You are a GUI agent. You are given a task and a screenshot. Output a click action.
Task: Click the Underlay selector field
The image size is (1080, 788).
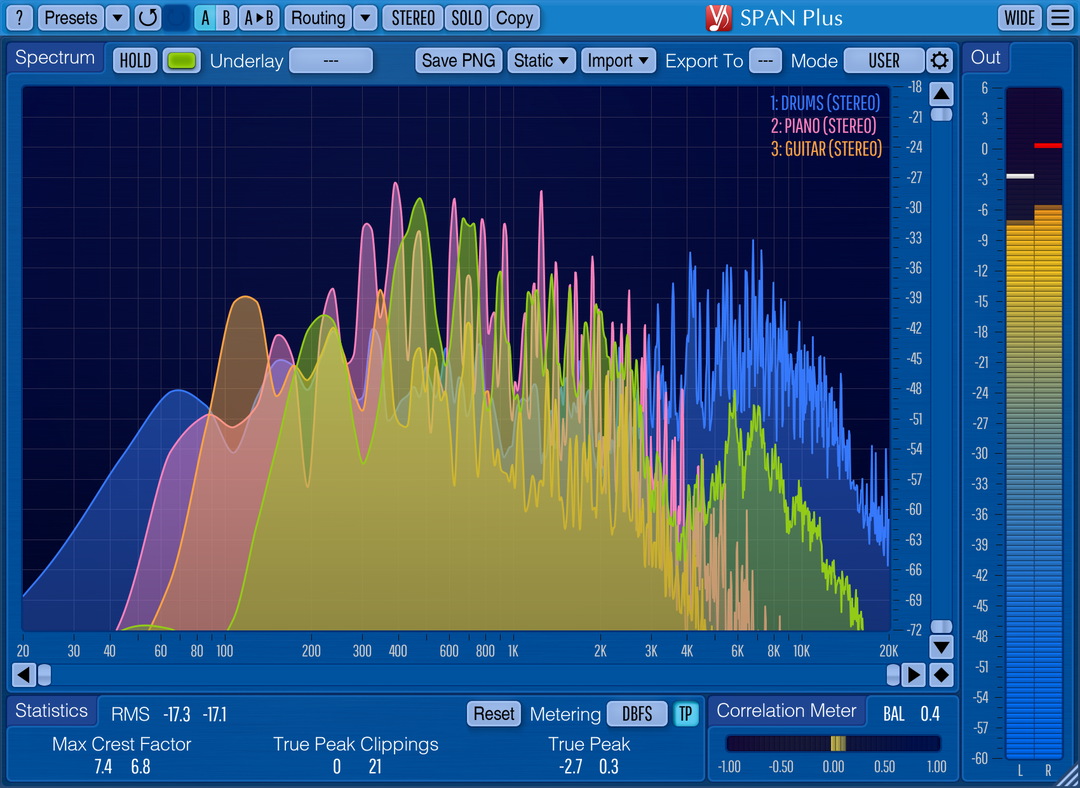point(330,60)
